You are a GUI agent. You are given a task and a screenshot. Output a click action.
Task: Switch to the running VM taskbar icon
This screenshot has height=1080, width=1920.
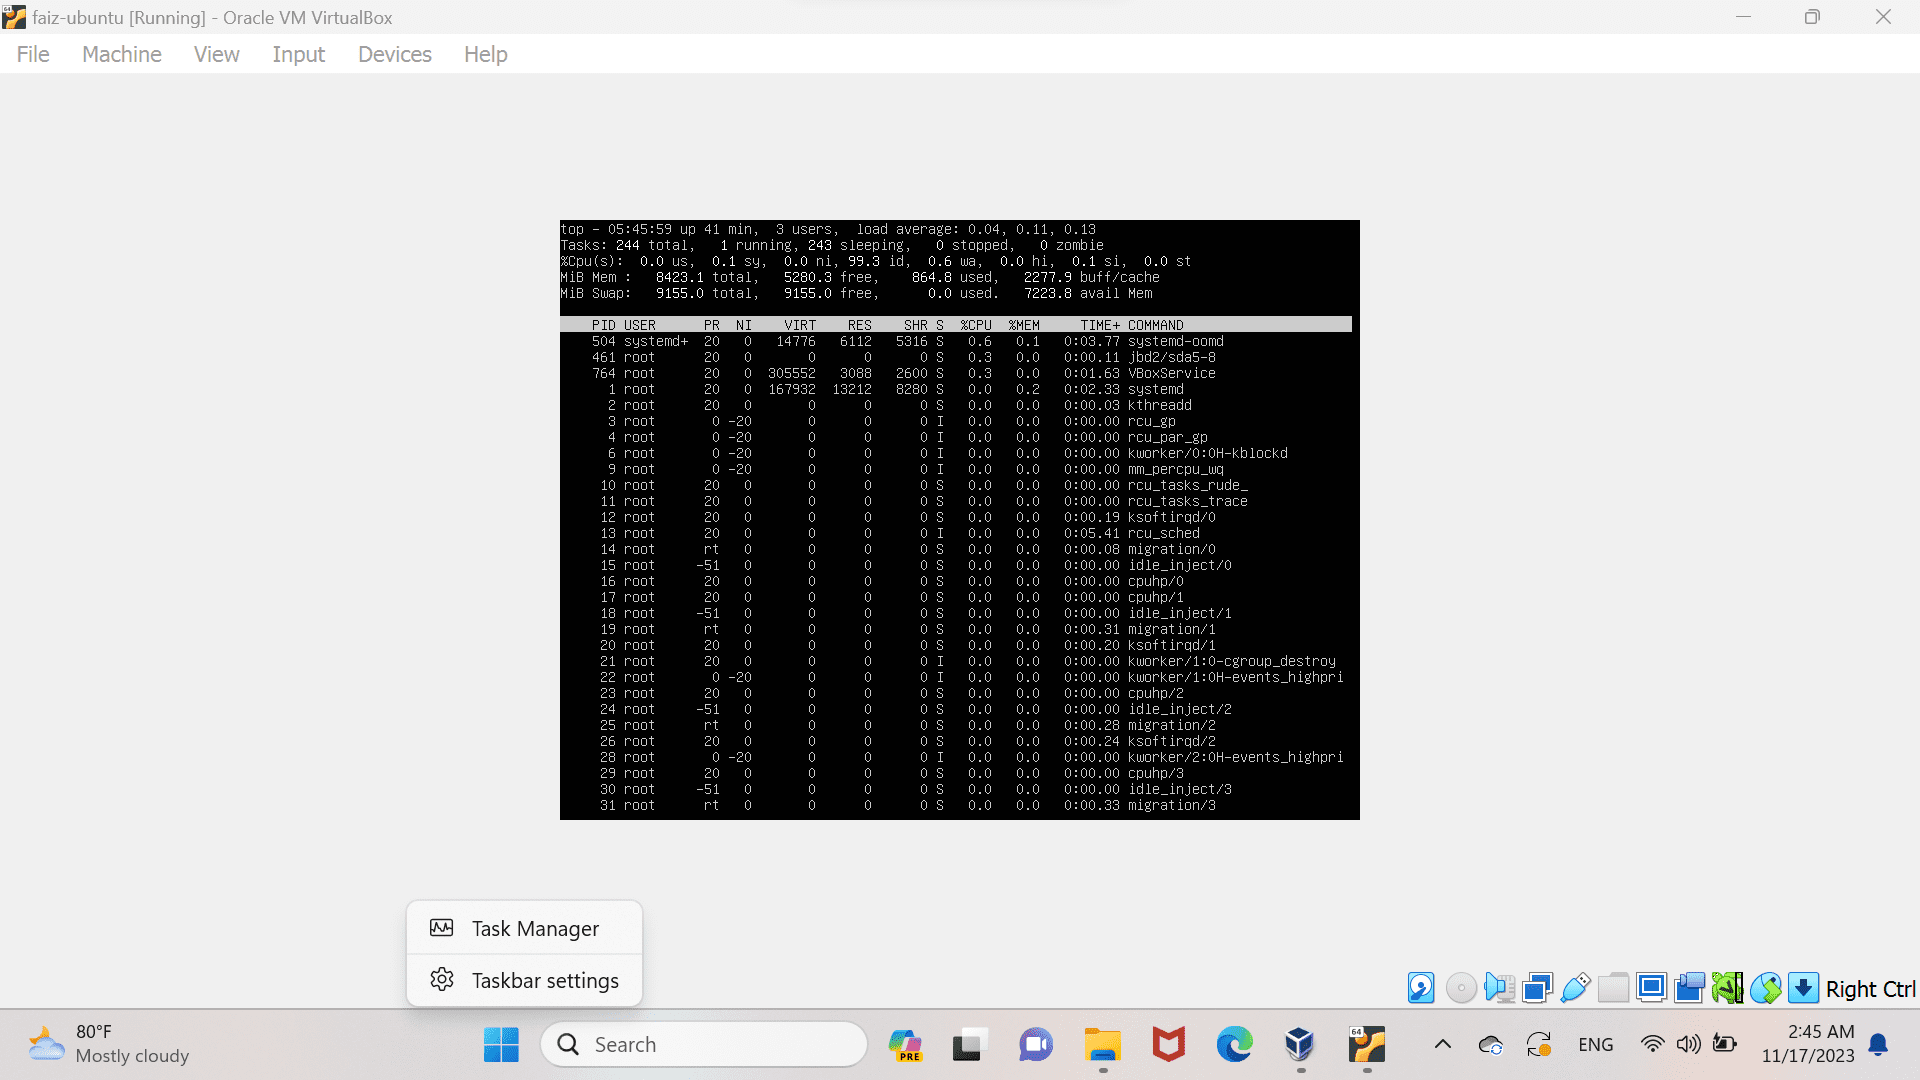1366,1045
